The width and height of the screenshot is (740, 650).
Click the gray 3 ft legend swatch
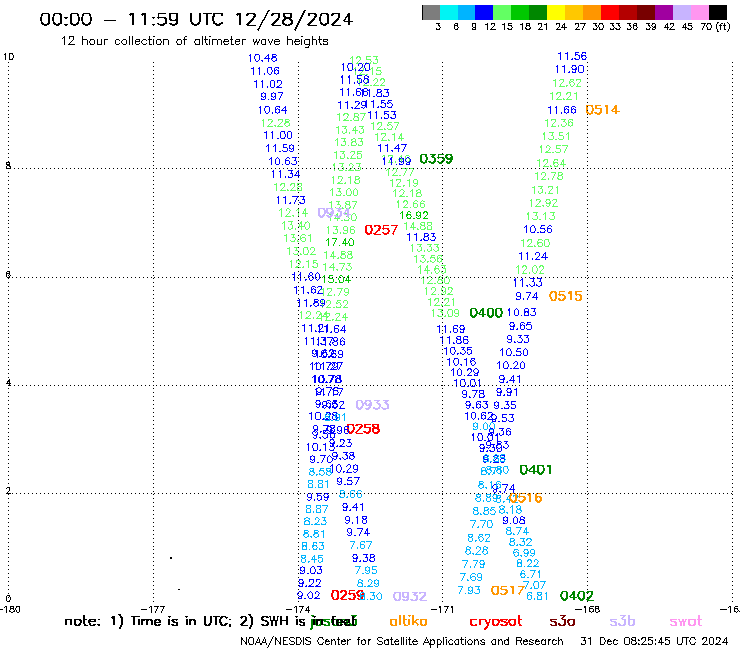[x=431, y=12]
